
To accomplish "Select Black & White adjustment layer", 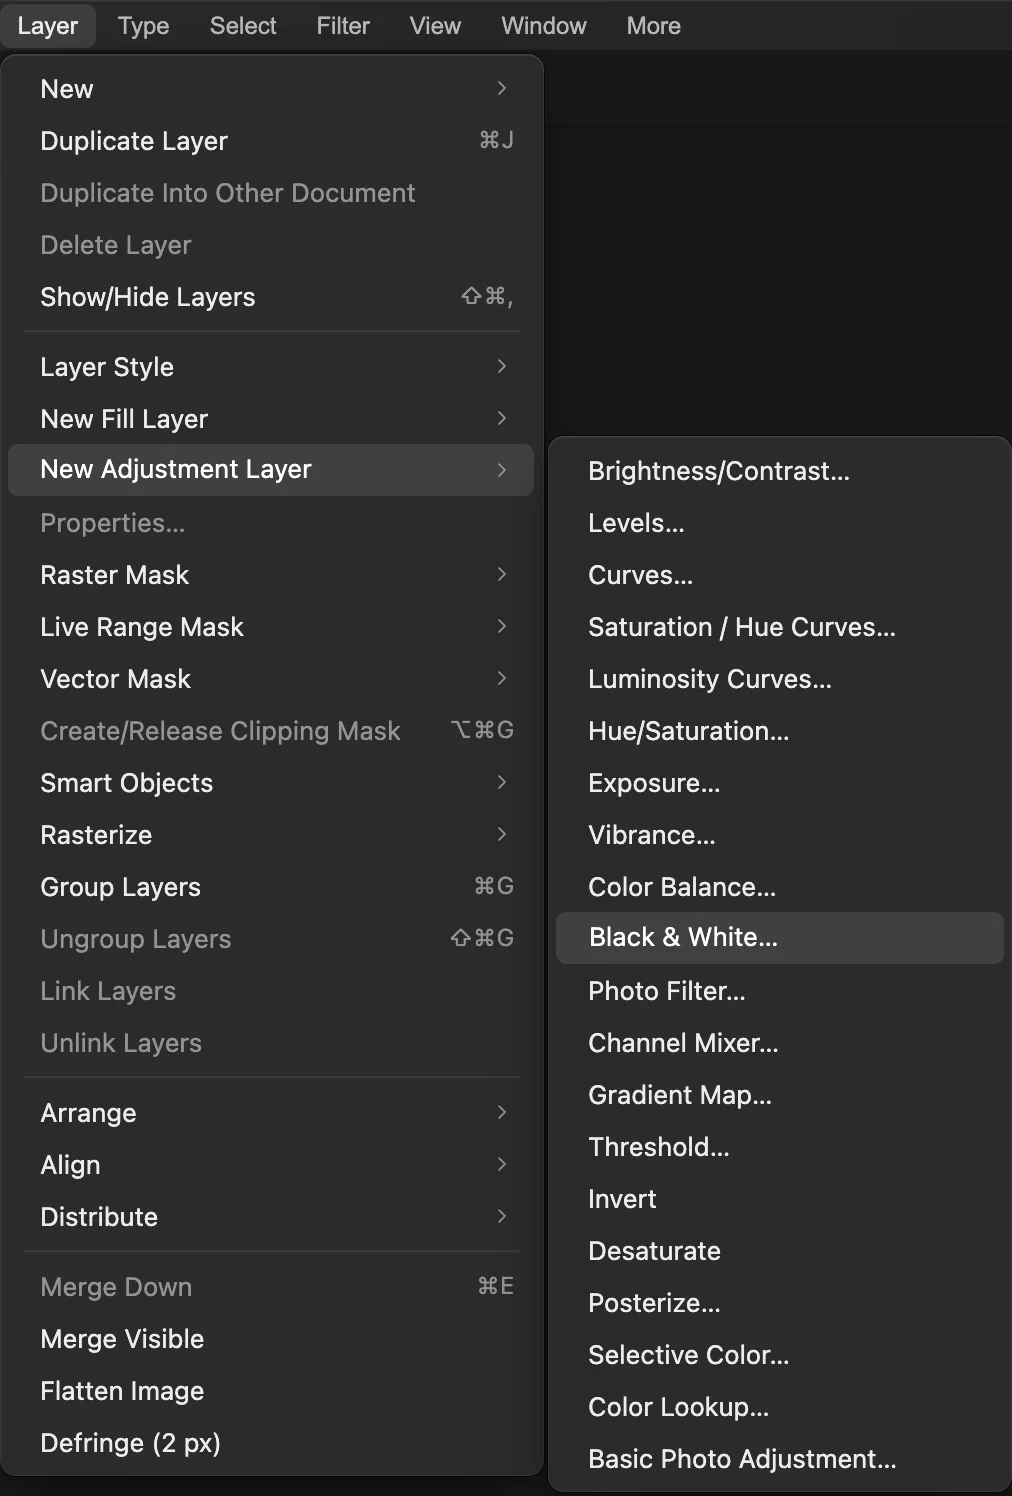I will click(779, 938).
